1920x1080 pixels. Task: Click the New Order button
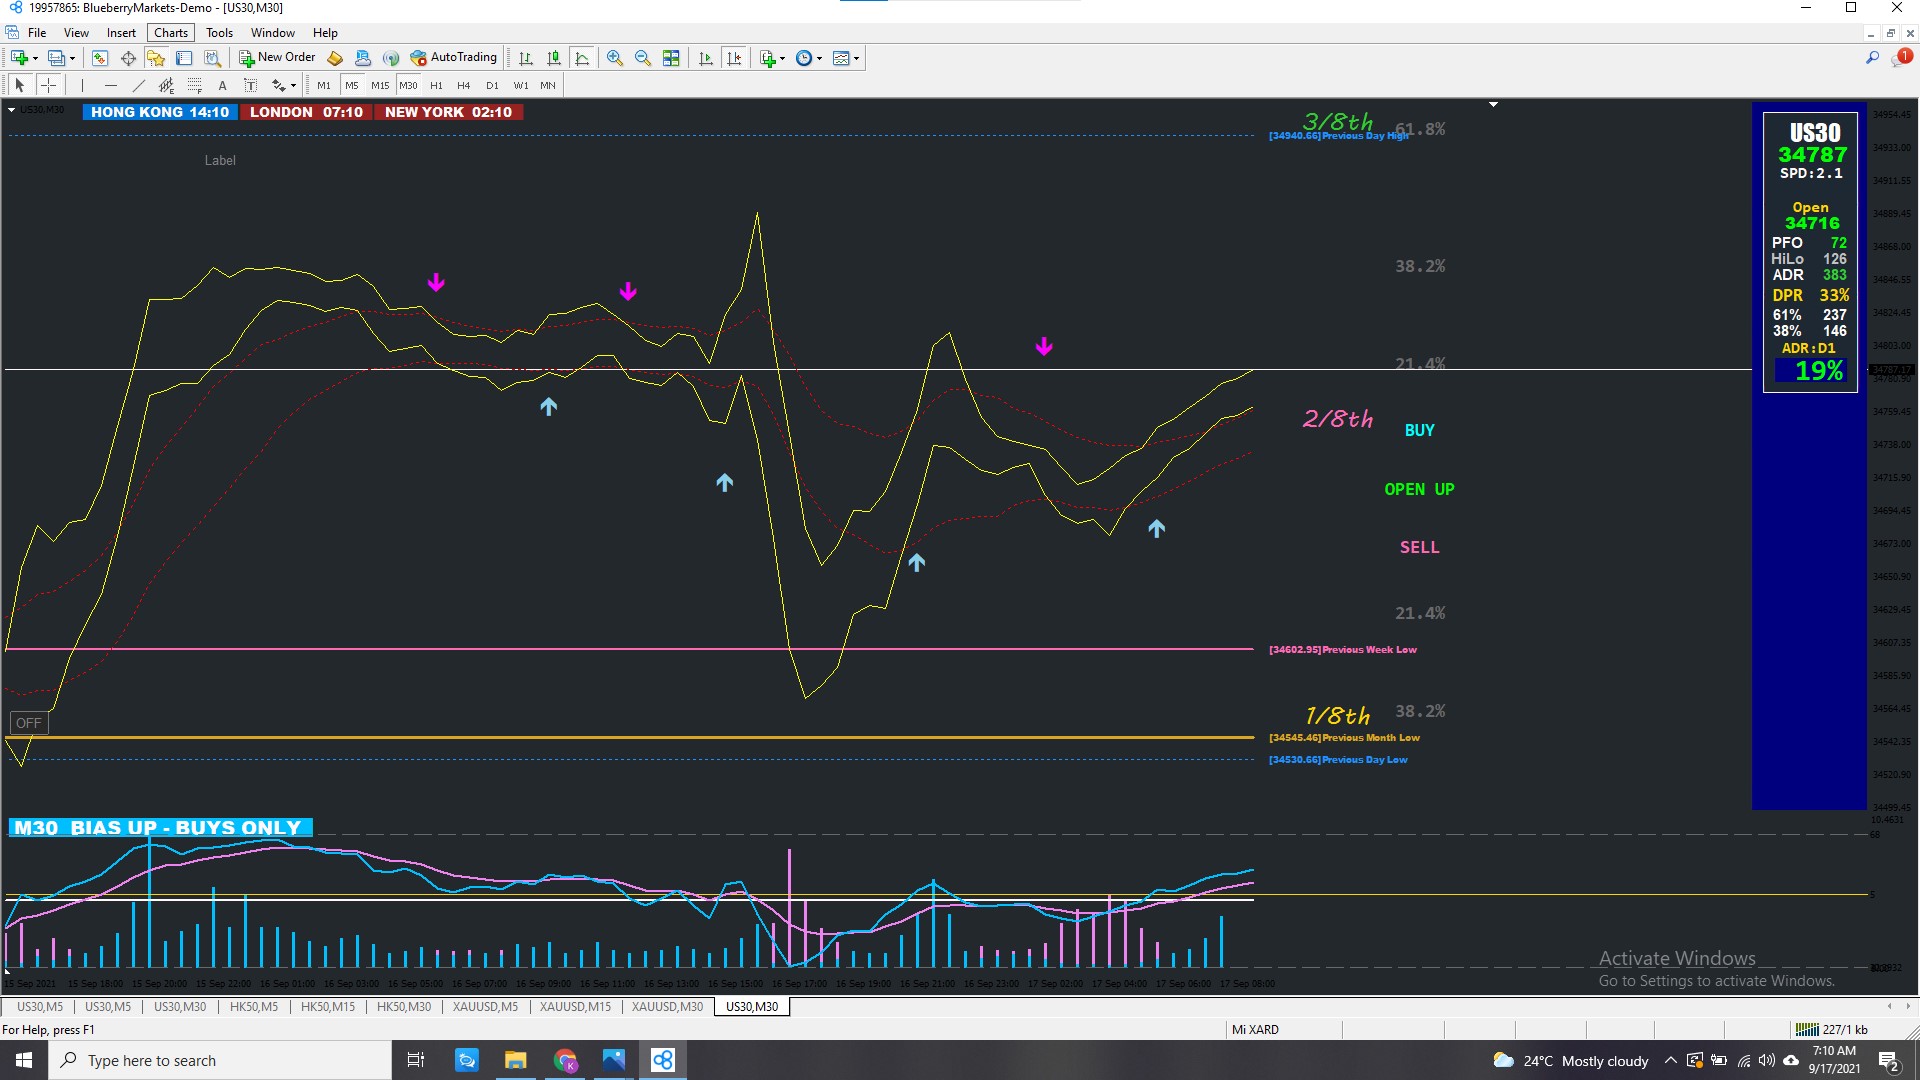tap(277, 58)
